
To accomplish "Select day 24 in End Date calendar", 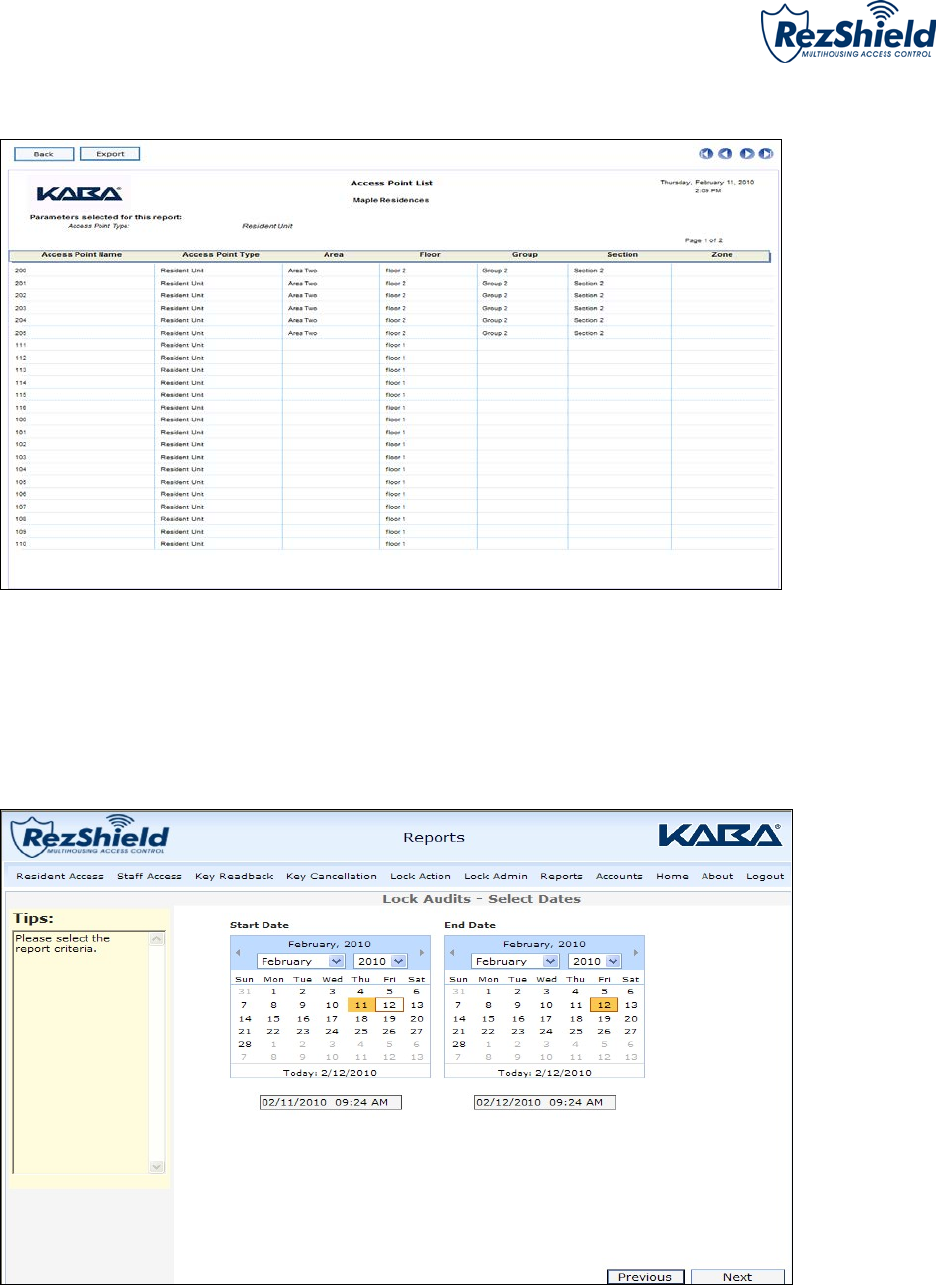I will (545, 1031).
